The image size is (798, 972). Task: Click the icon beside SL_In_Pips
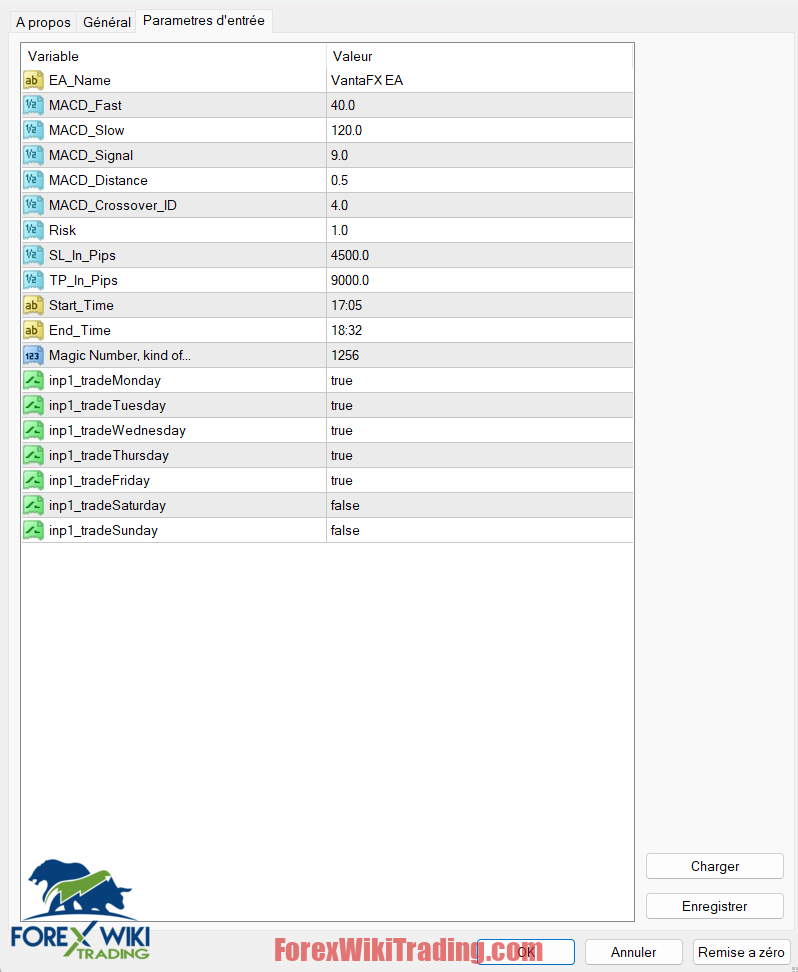point(33,255)
